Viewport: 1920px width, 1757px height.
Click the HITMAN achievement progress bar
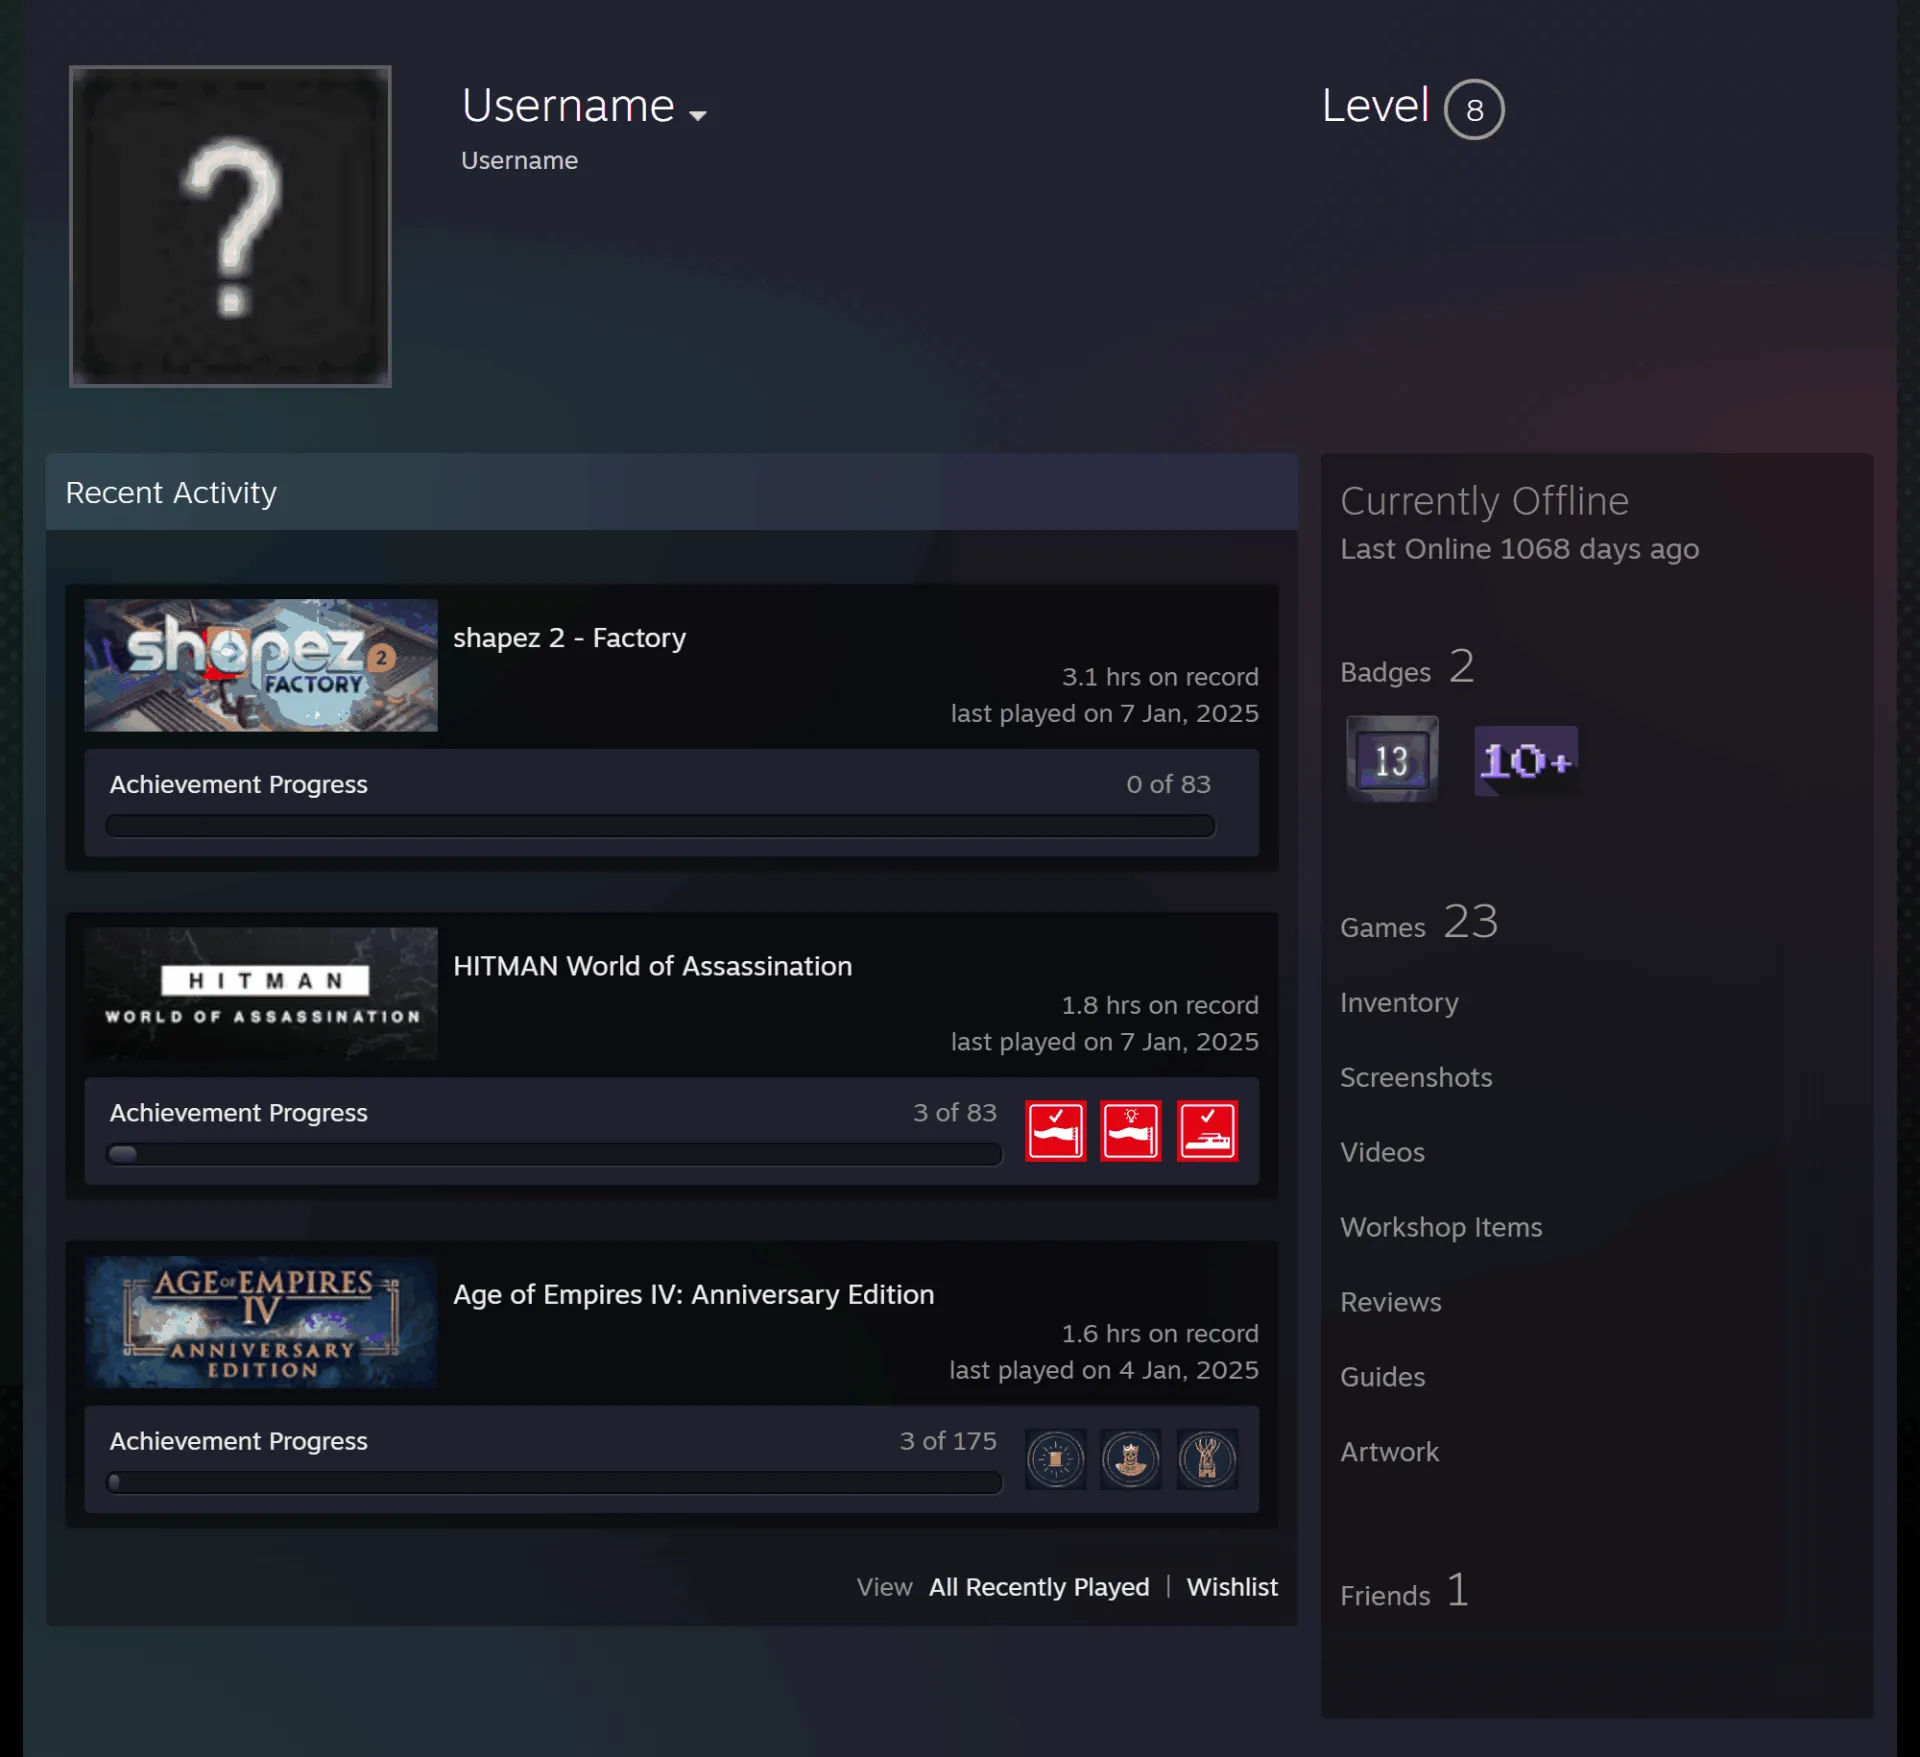[554, 1154]
